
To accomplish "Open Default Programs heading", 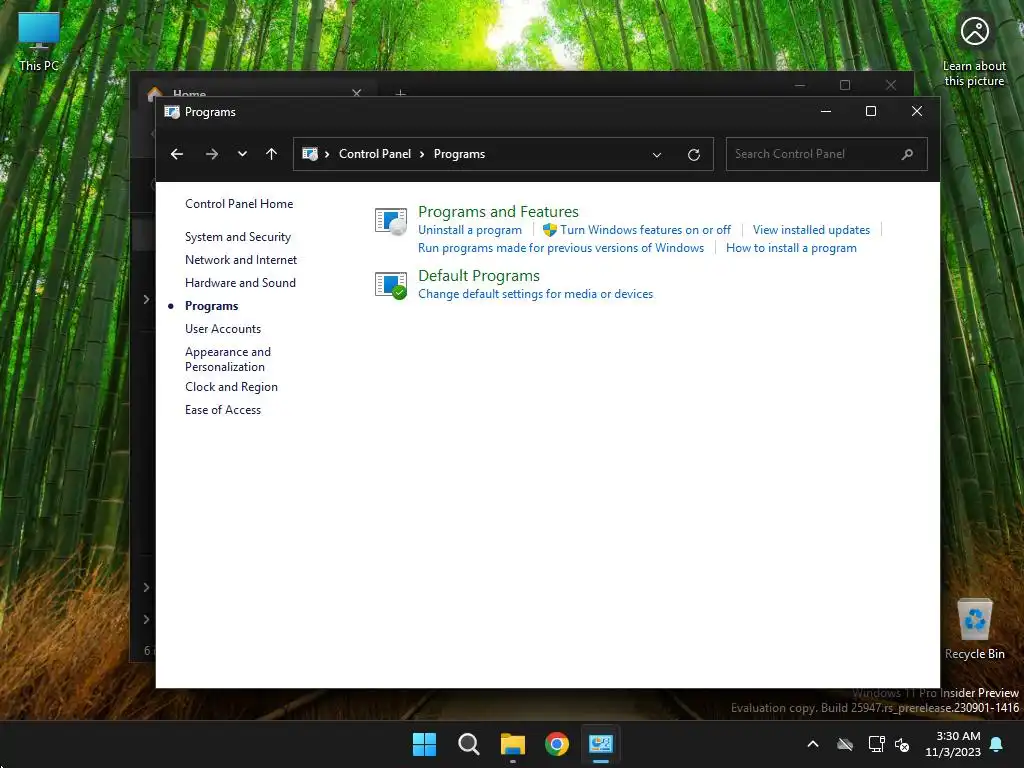I will tap(479, 276).
